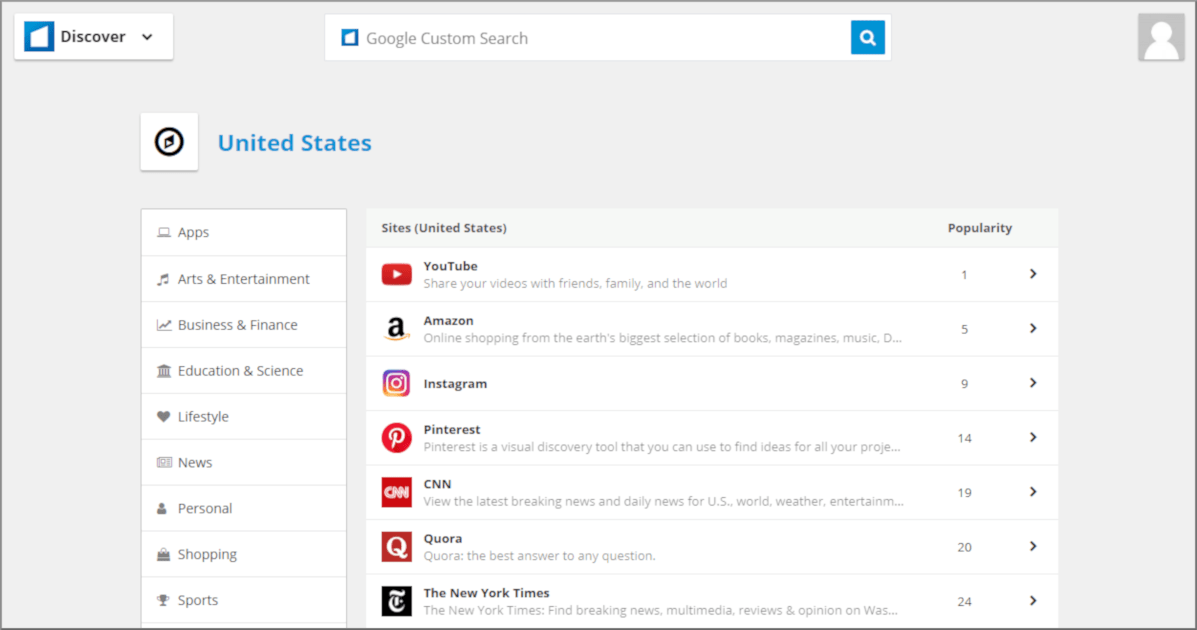Viewport: 1197px width, 630px height.
Task: Click the person icon for Personal
Action: coord(162,509)
